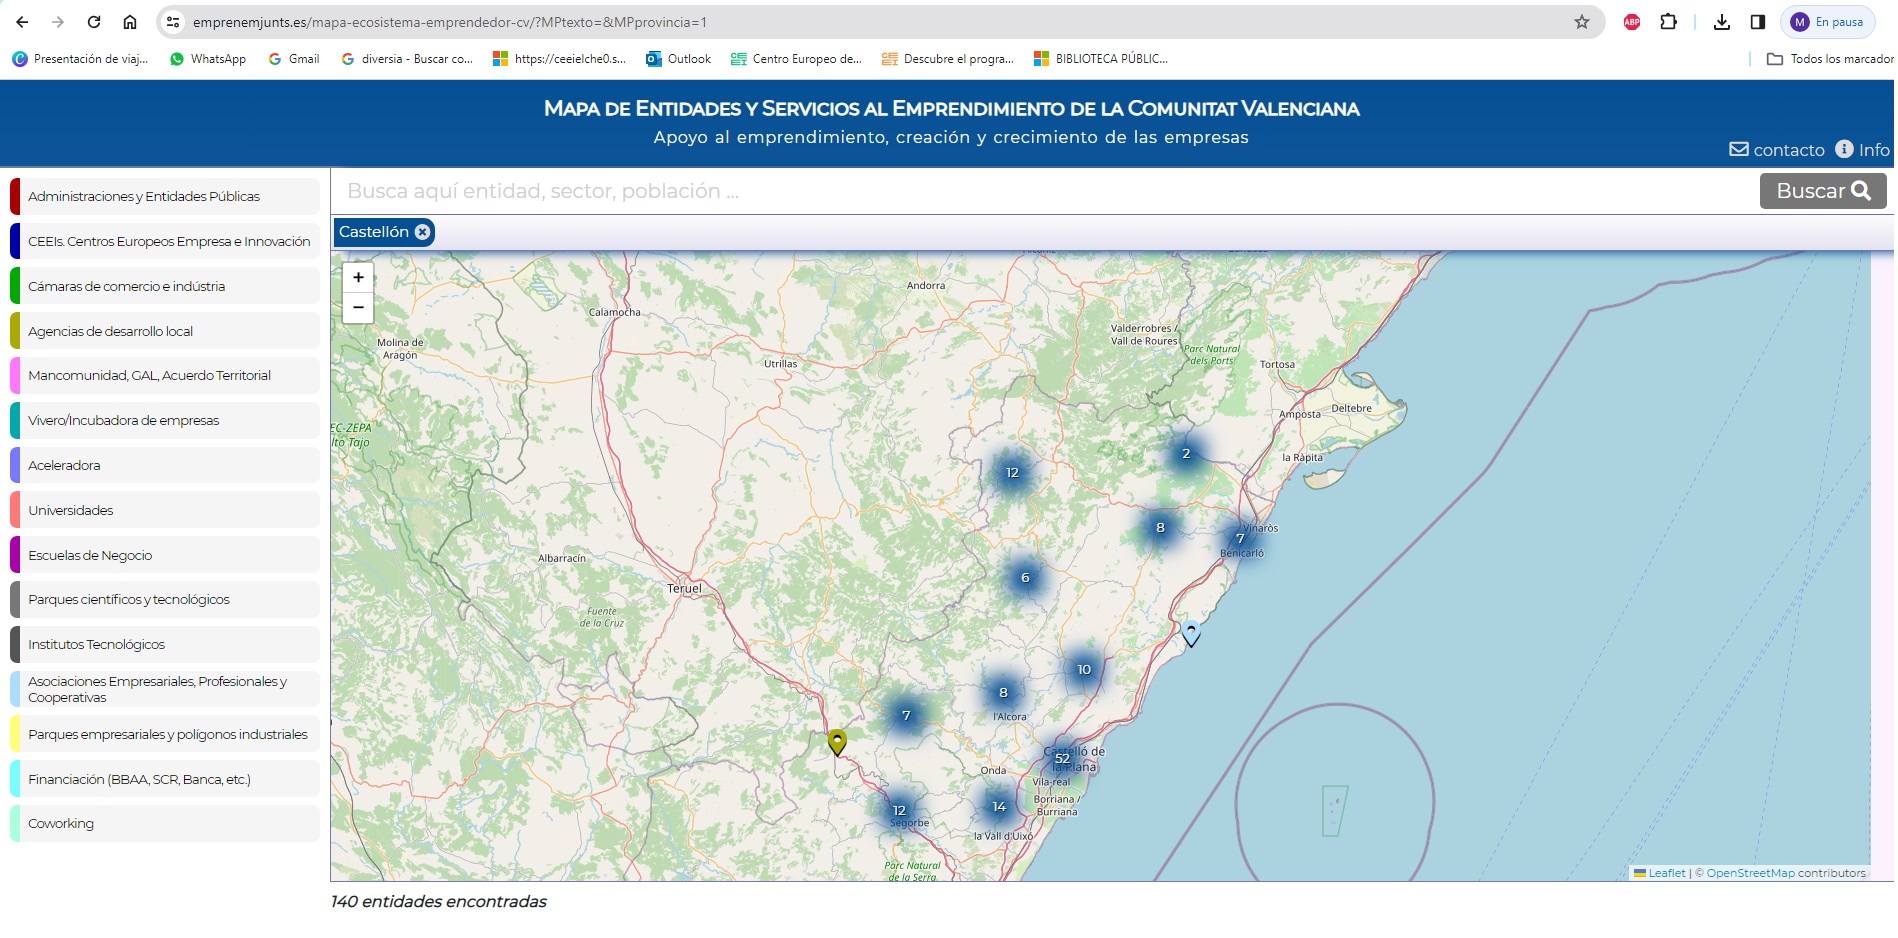Click the olive map marker pin
Image resolution: width=1898 pixels, height=938 pixels.
tap(837, 742)
